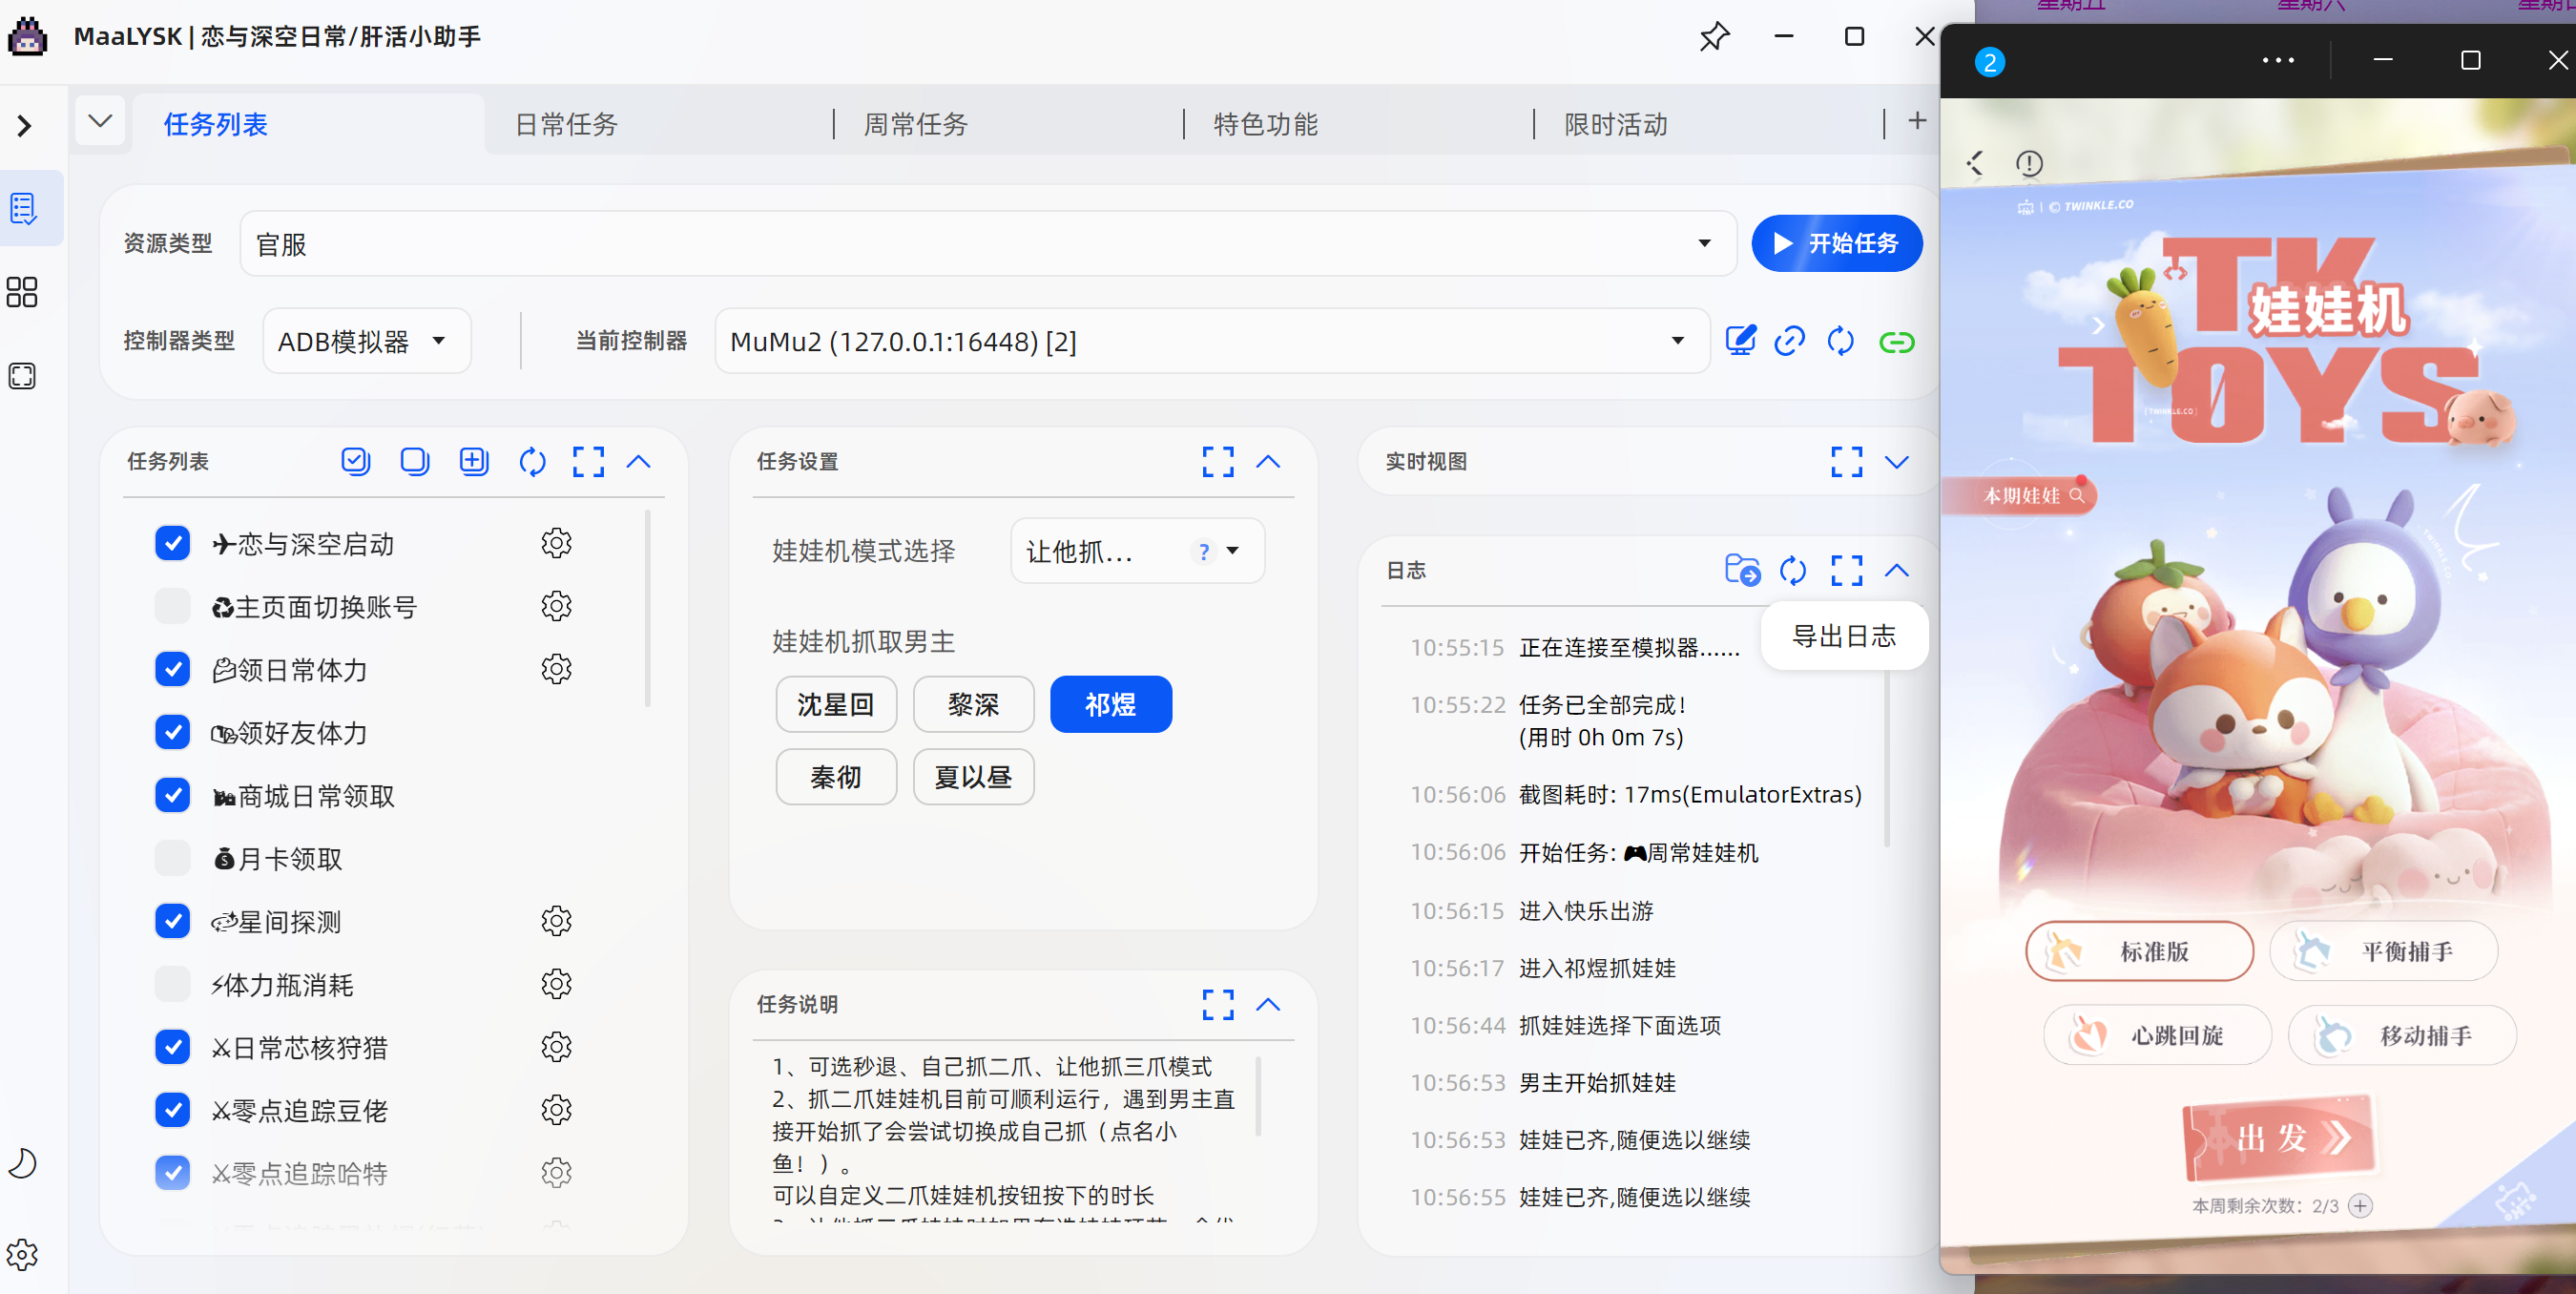
Task: Click the edit controller icon
Action: 1741,341
